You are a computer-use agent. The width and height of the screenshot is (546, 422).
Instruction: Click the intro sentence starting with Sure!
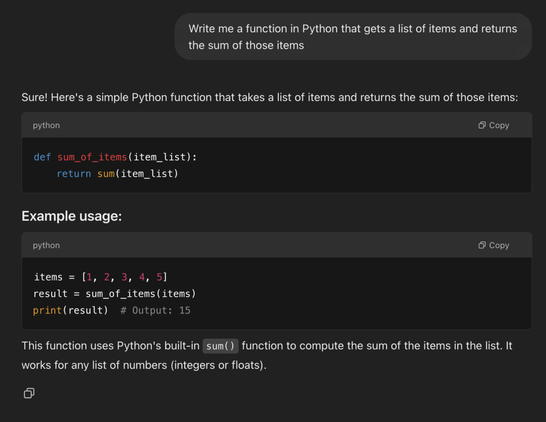coord(270,97)
